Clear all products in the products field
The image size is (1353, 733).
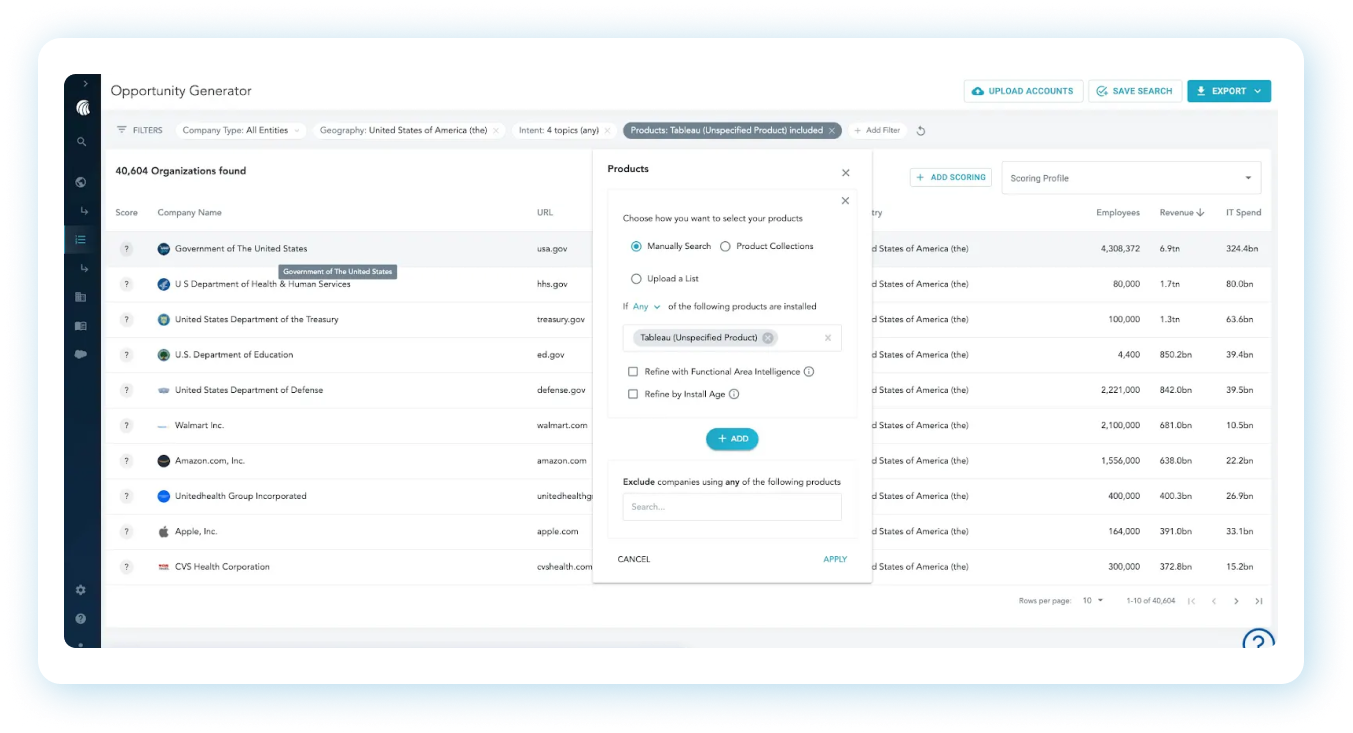click(828, 338)
